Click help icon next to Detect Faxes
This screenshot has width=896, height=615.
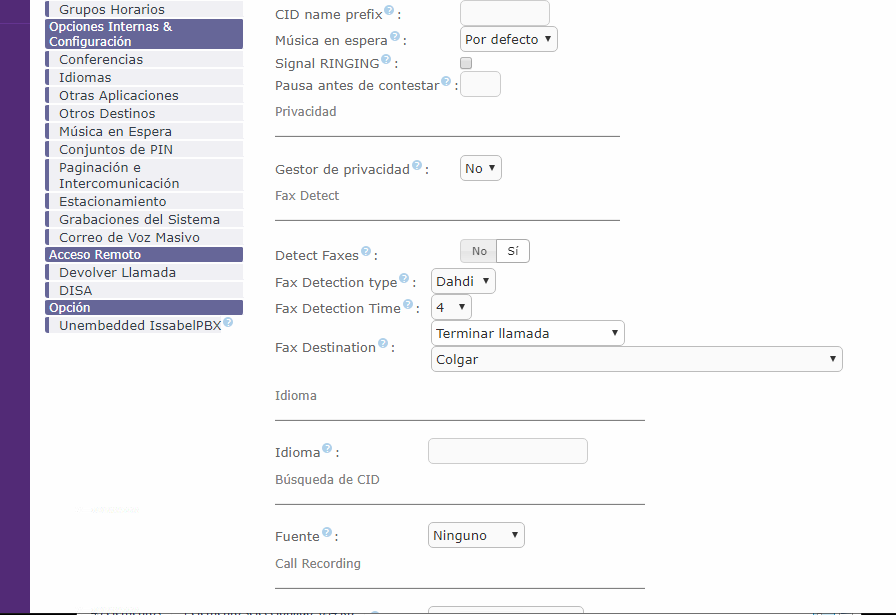366,252
